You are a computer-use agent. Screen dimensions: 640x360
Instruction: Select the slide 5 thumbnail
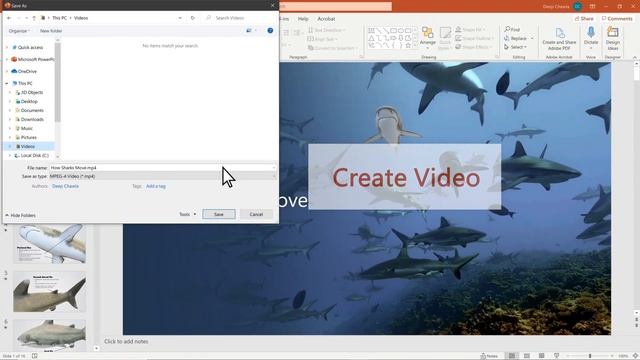50,292
